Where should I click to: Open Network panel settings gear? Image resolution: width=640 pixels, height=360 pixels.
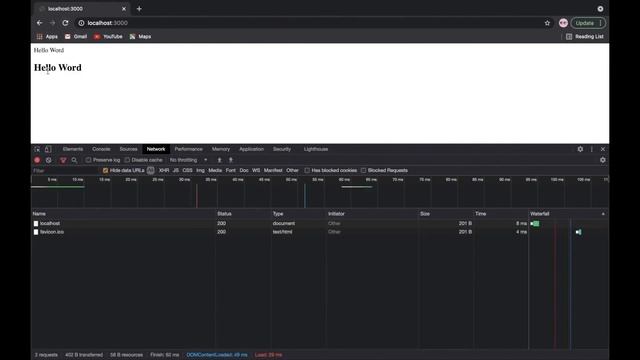(x=603, y=160)
